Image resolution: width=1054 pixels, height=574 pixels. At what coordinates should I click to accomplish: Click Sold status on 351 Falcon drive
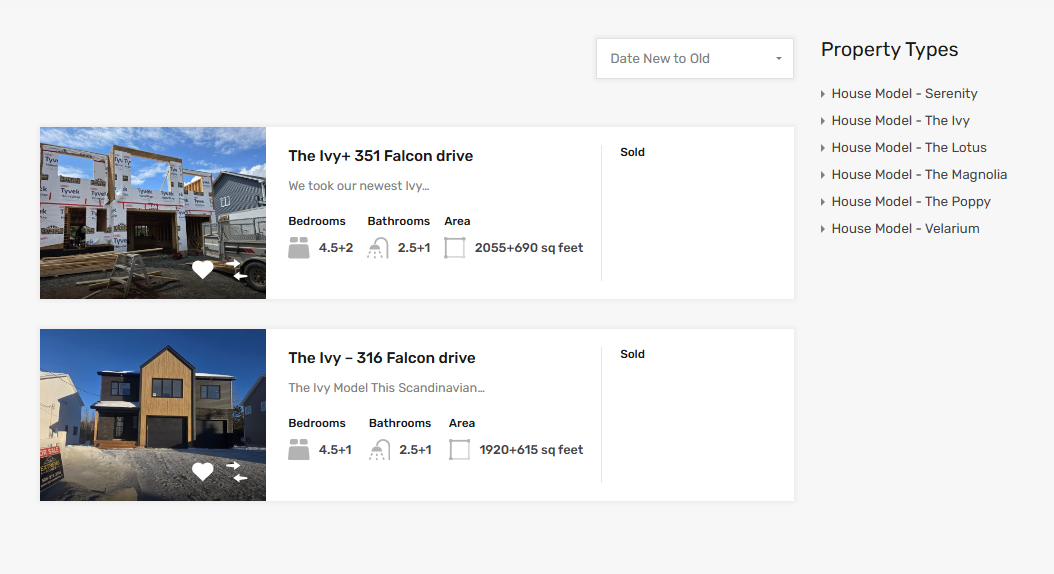[633, 152]
